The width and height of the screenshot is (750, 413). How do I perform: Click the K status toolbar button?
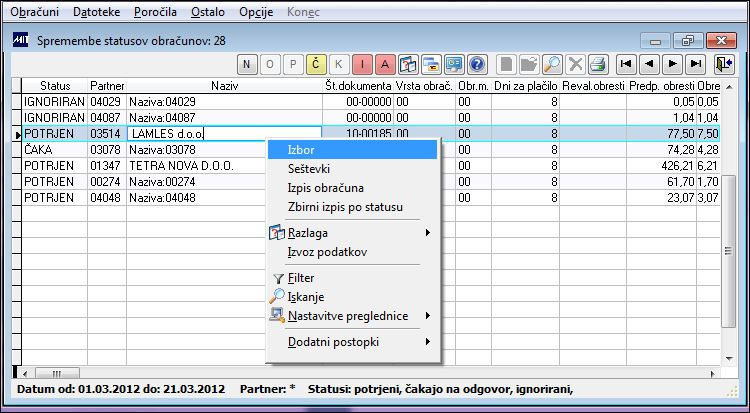tap(339, 64)
